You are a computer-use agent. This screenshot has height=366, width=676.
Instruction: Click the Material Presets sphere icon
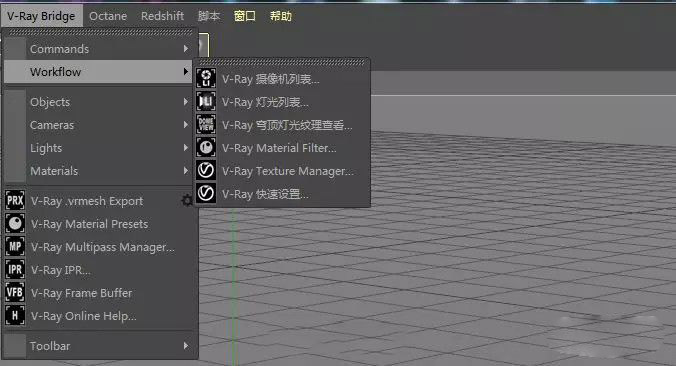tap(15, 223)
